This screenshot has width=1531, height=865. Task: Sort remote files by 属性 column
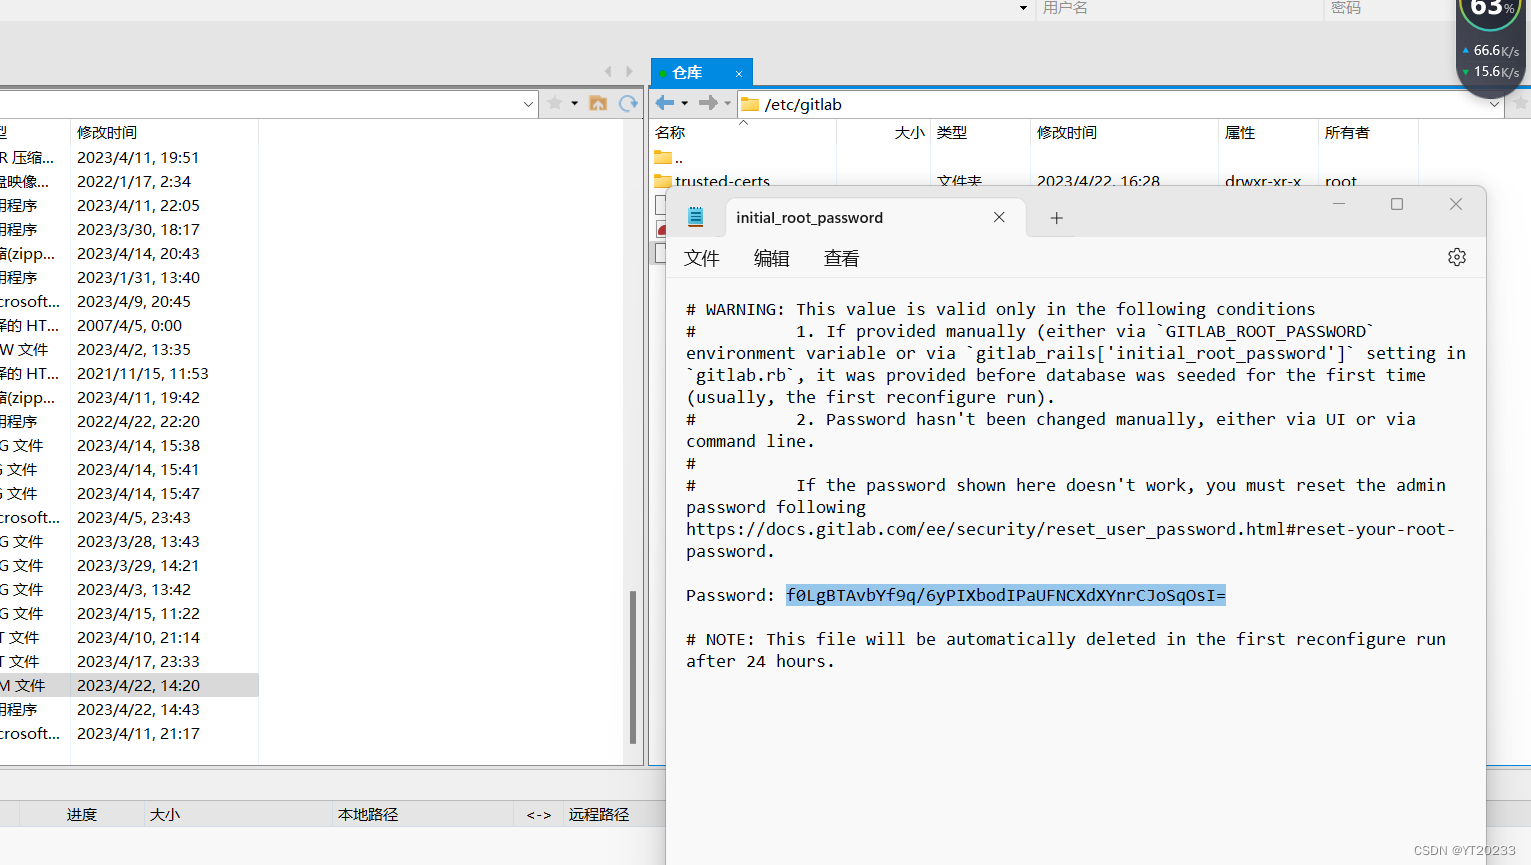click(x=1269, y=132)
